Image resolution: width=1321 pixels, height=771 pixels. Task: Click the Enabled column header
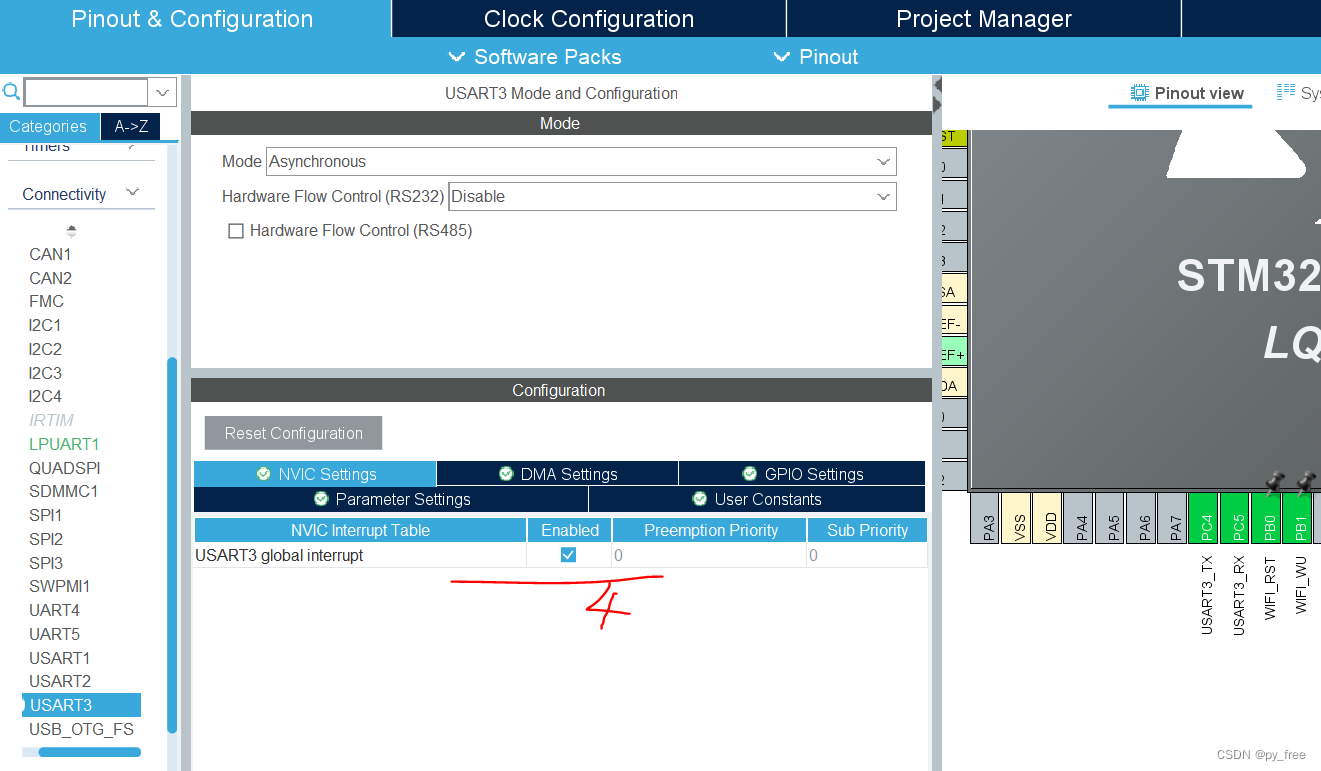[x=570, y=530]
